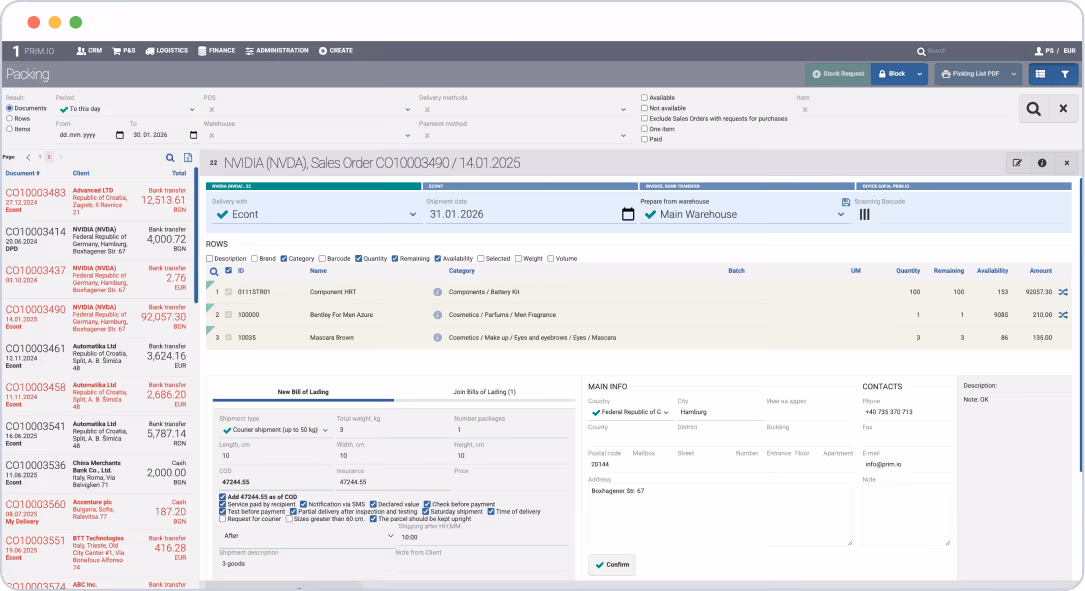
Task: Open the Create menu button
Action: coord(336,51)
